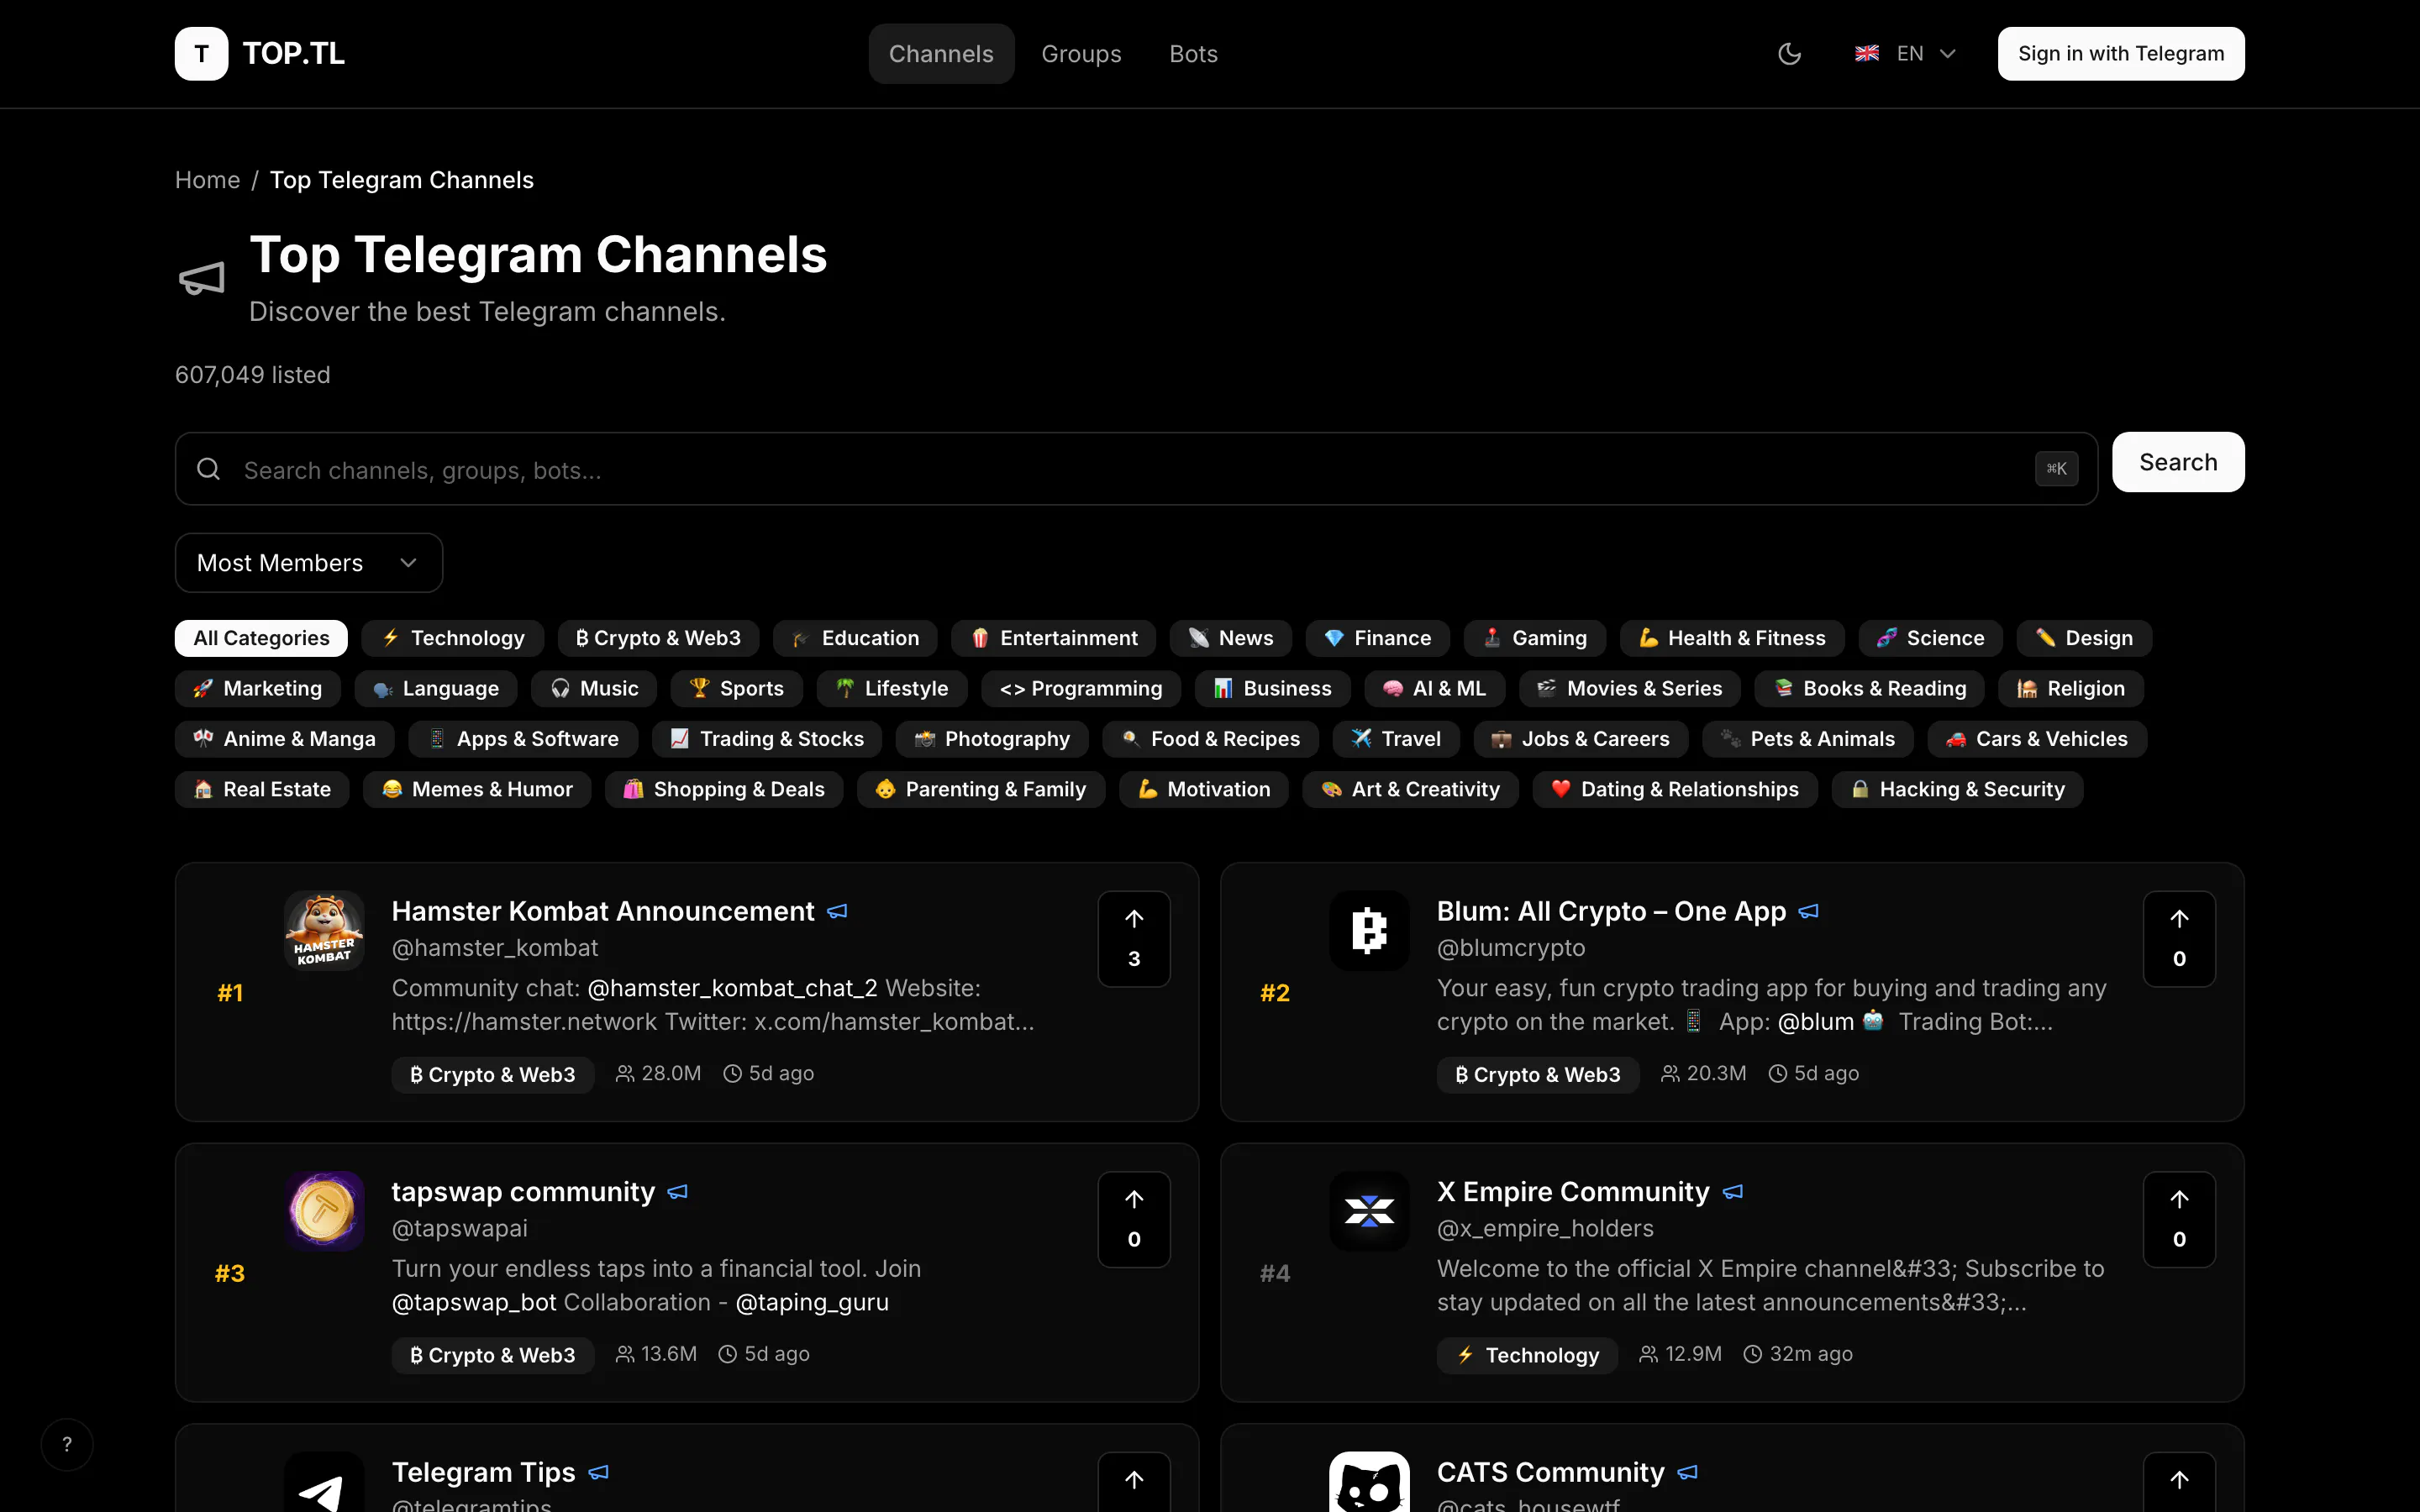Filter by Finance category
Viewport: 2420px width, 1512px height.
click(1378, 638)
